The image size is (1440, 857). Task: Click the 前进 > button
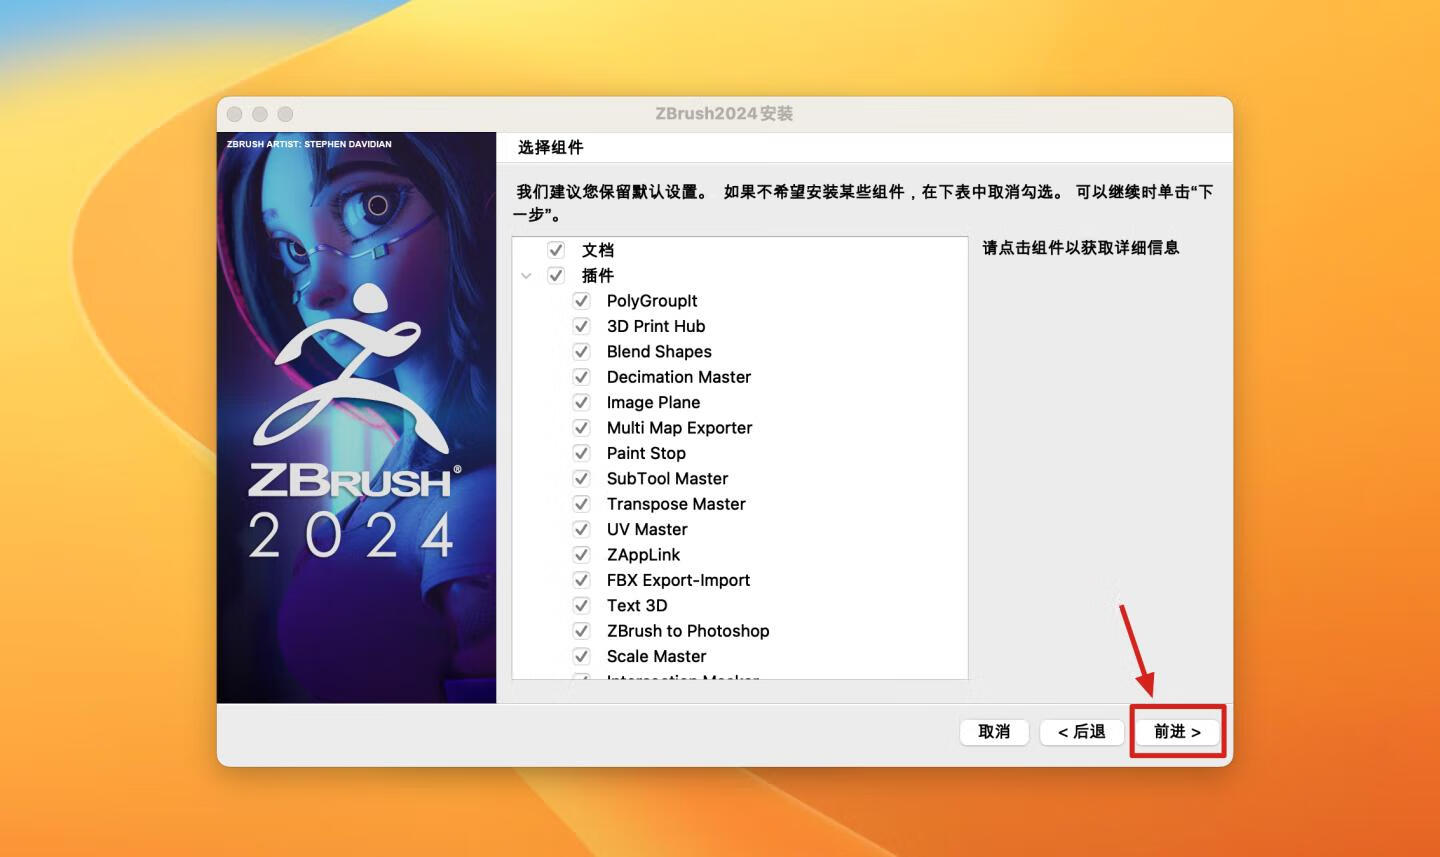(1177, 732)
